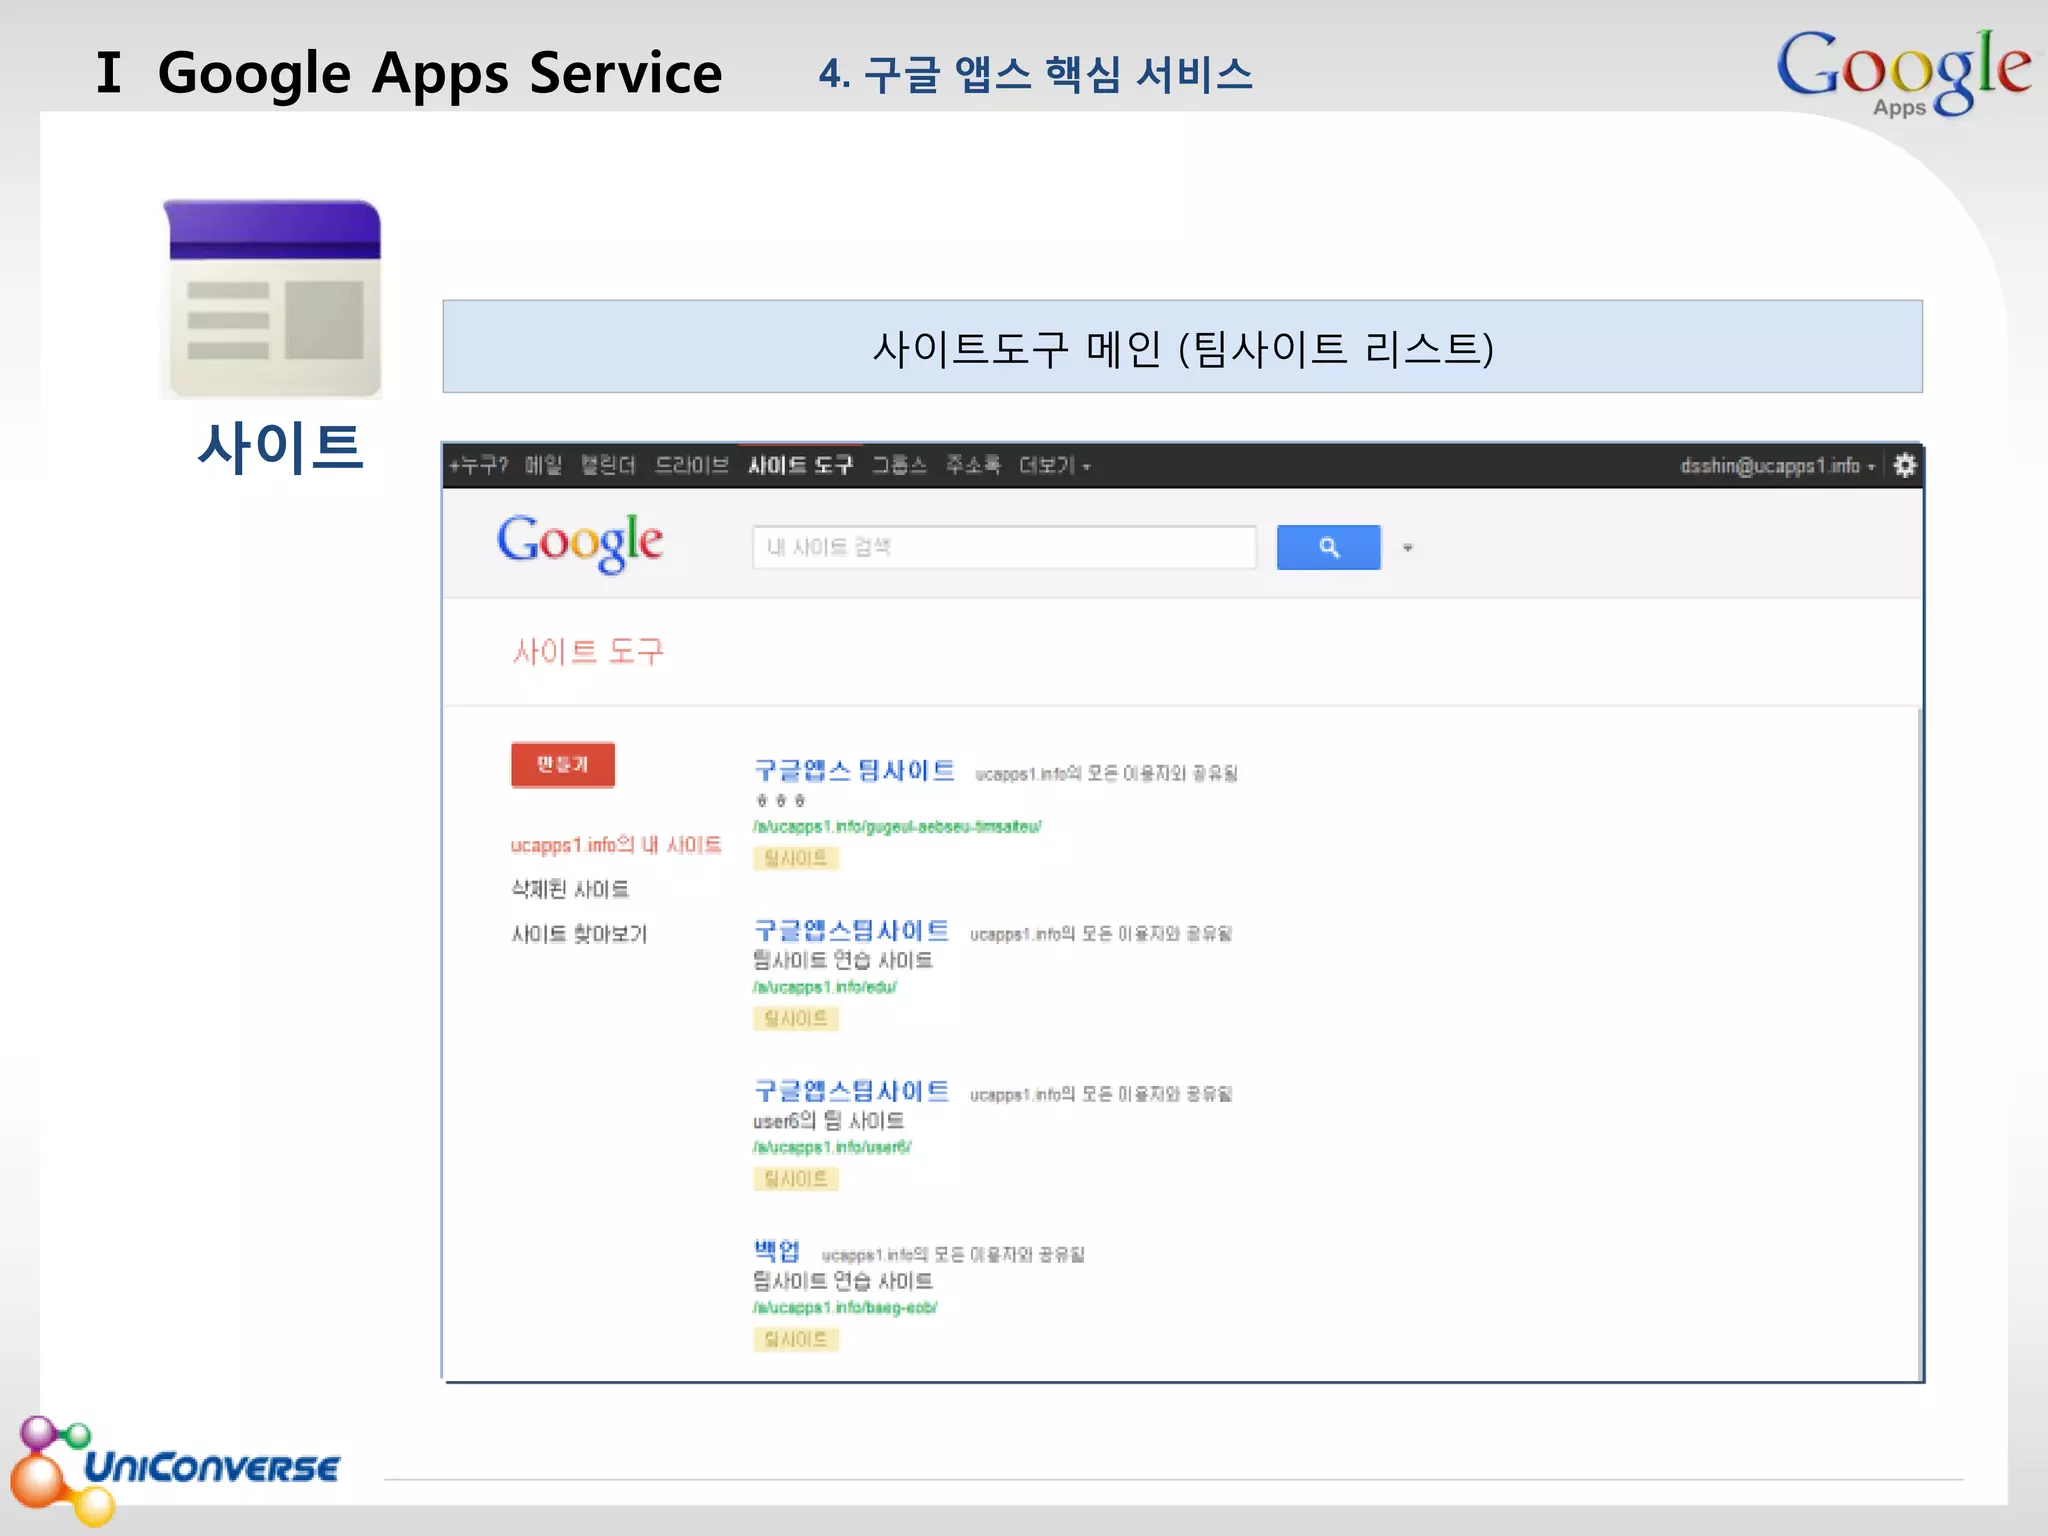Image resolution: width=2048 pixels, height=1536 pixels.
Task: Open the 더보기 dropdown menu
Action: (1054, 465)
